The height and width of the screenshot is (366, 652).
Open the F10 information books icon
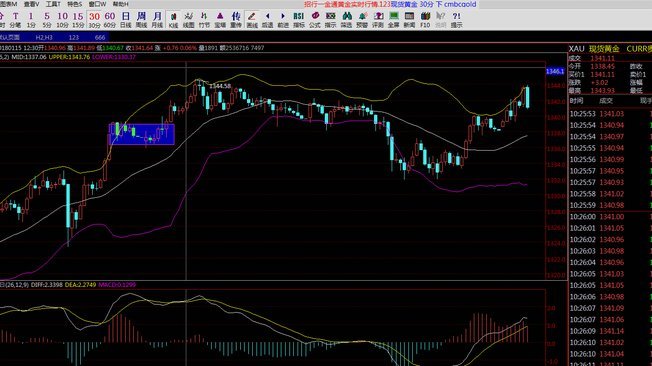coord(425,20)
